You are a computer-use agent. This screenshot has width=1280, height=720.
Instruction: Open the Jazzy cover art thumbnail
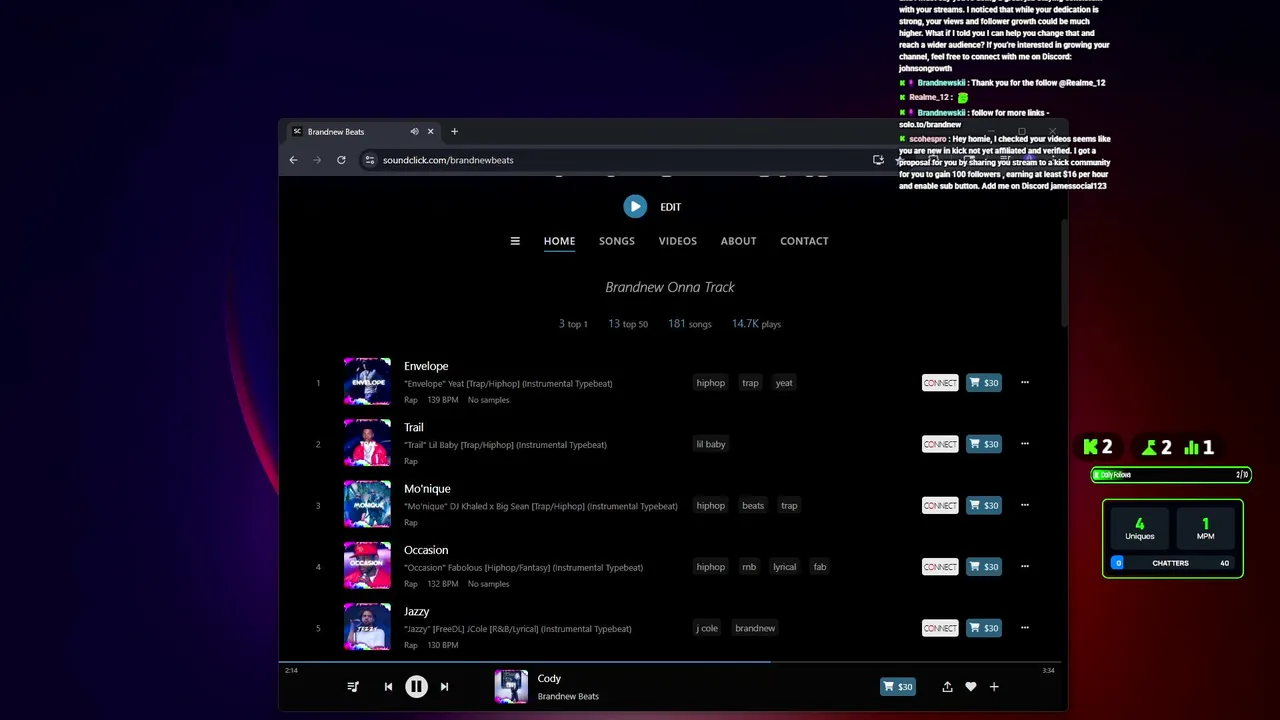pos(367,627)
